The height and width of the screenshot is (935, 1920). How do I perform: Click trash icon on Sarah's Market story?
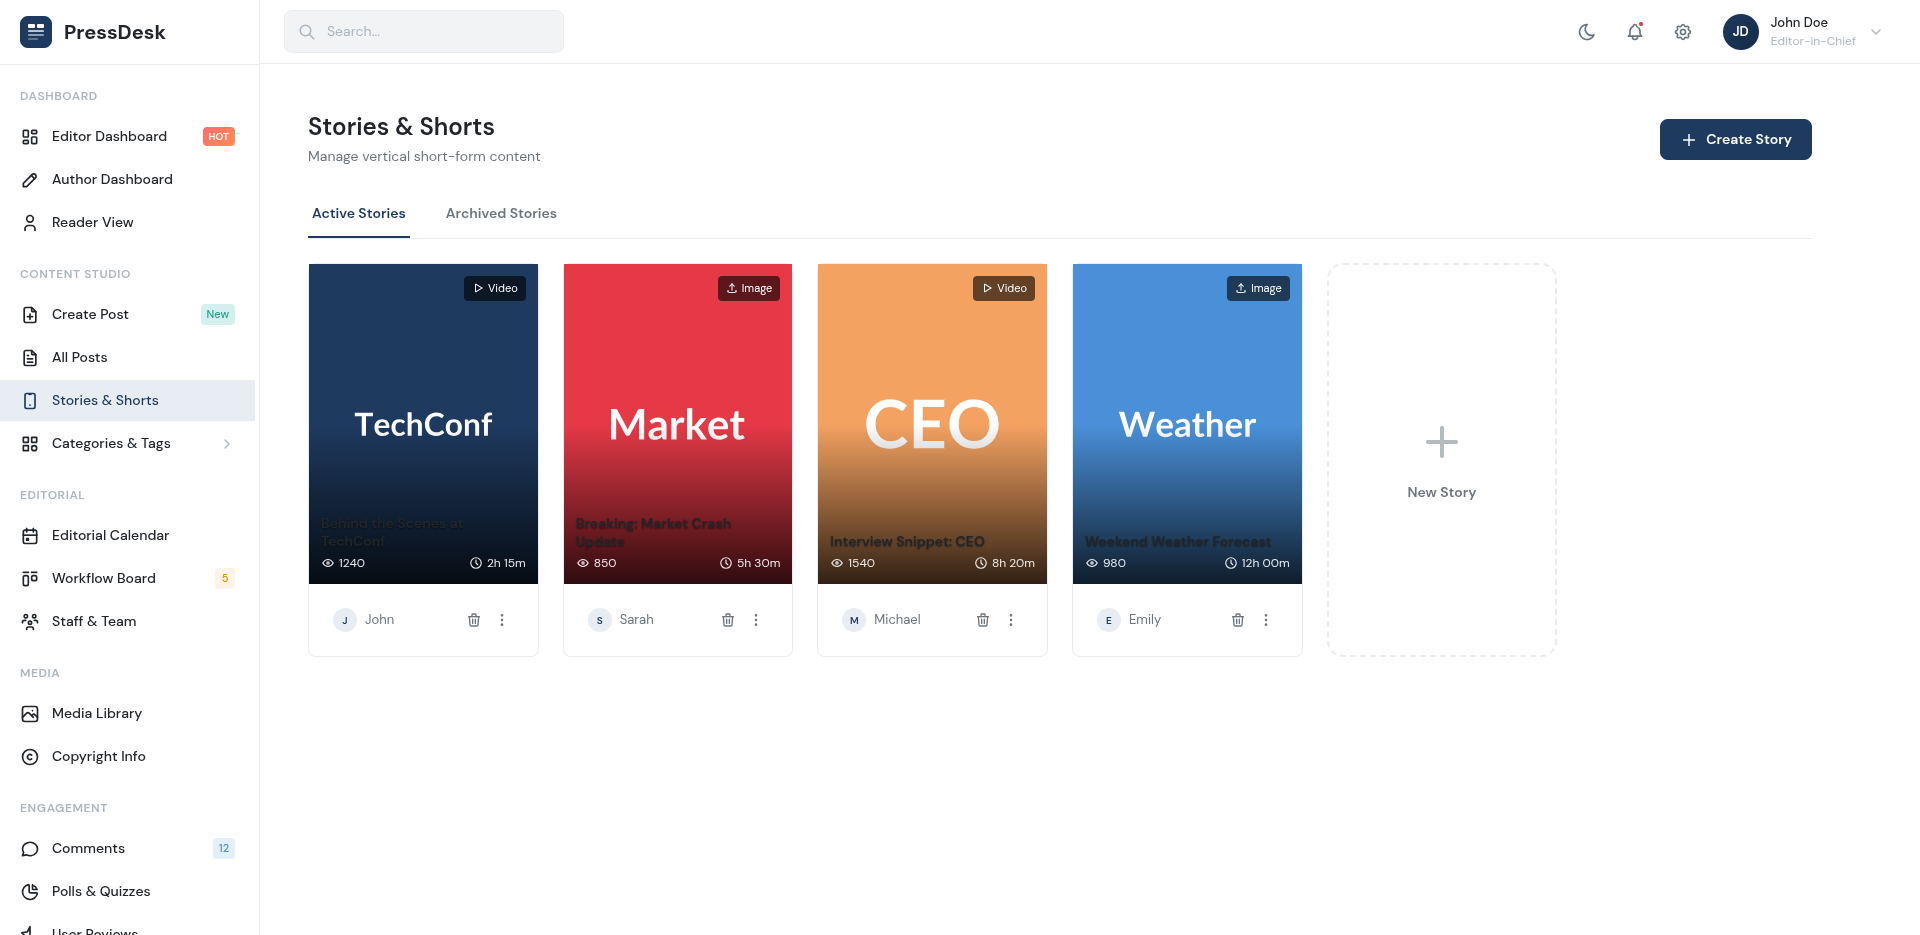point(728,620)
